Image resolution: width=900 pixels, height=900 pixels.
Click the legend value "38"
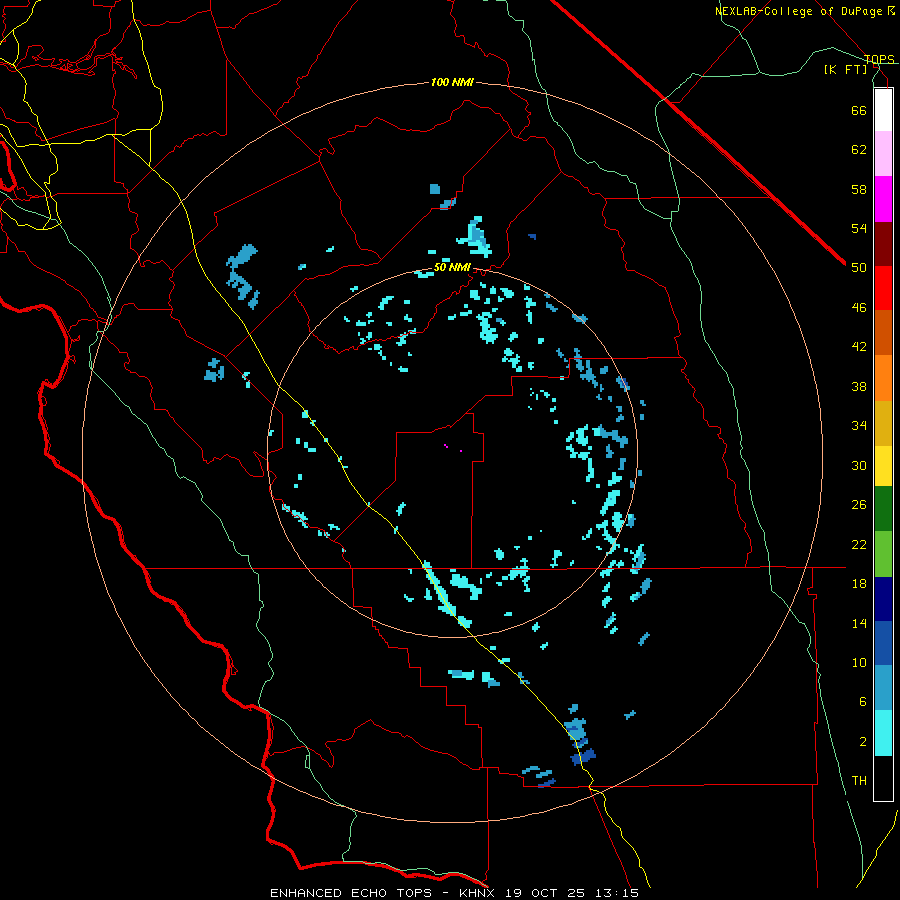[x=859, y=386]
